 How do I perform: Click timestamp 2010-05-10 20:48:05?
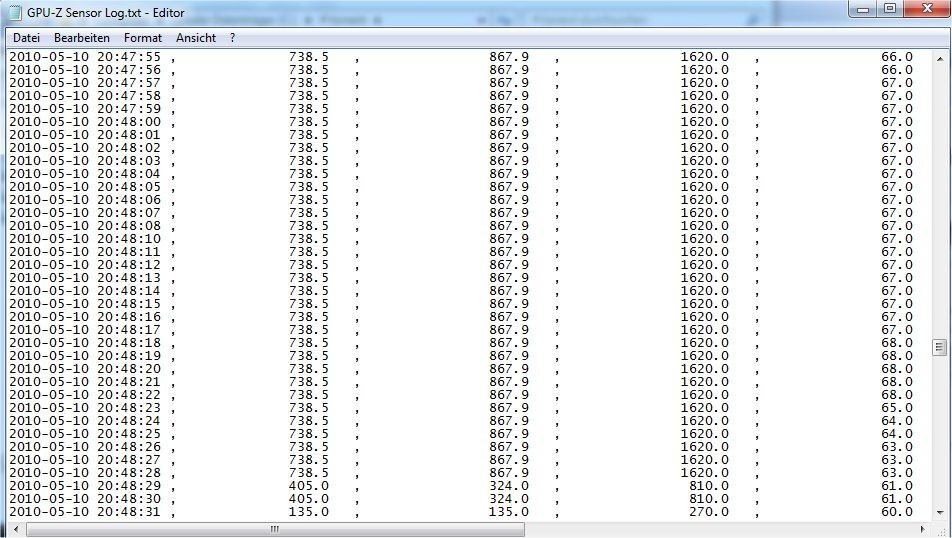point(85,187)
